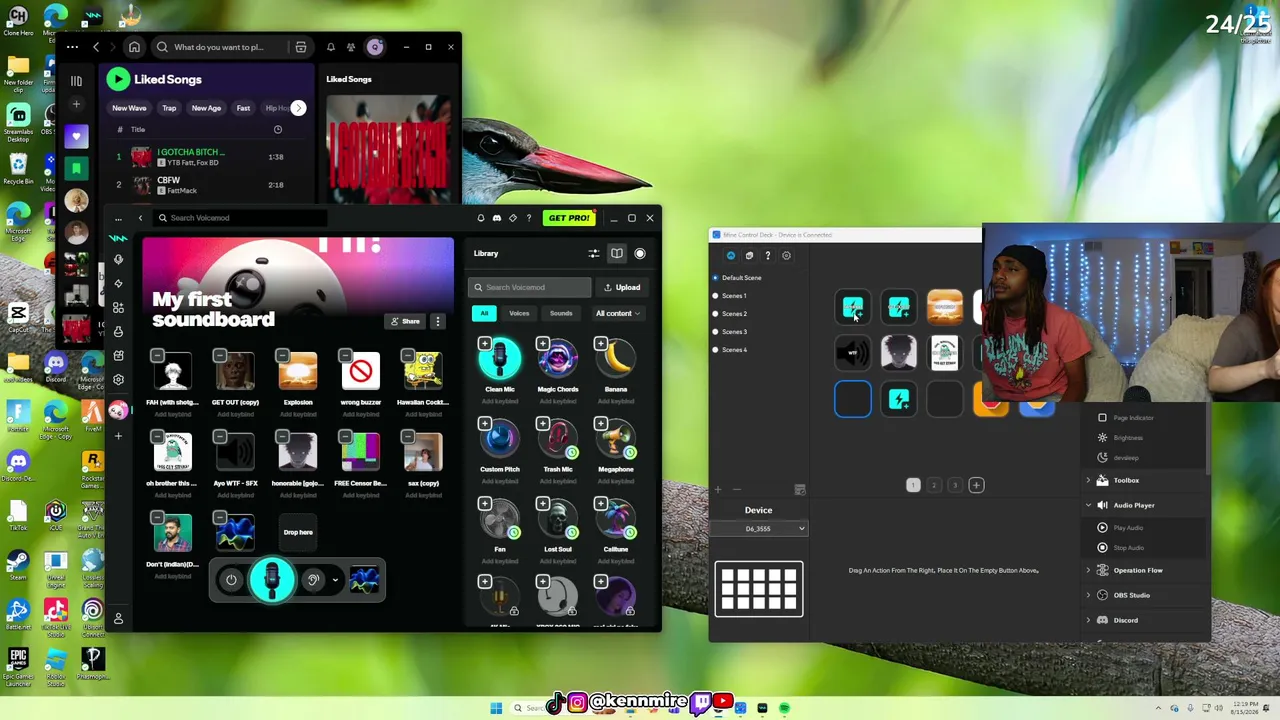Switch to the Sounds tab in Library
This screenshot has height=720, width=1280.
click(x=561, y=313)
